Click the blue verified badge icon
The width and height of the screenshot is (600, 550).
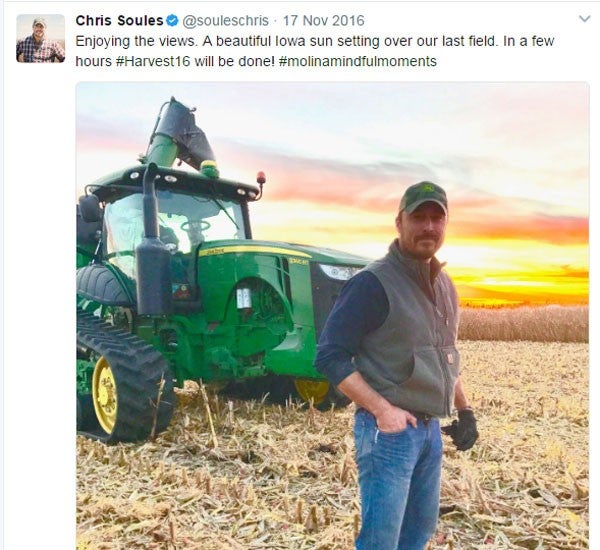pos(172,21)
